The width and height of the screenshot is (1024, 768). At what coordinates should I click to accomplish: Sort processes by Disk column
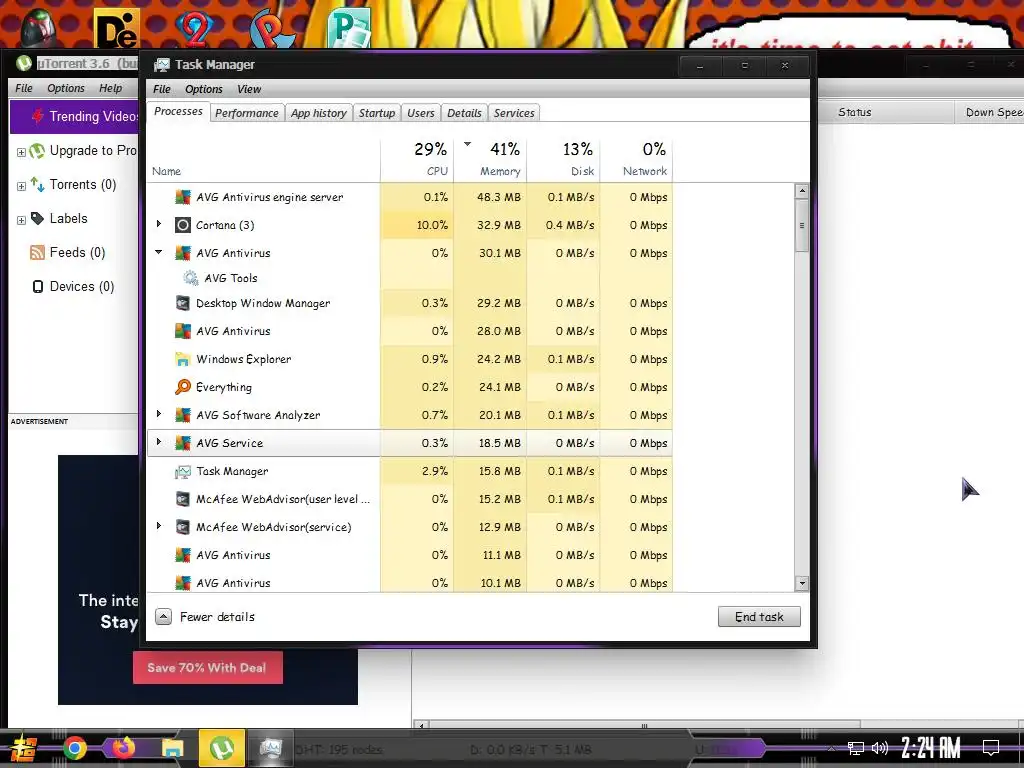coord(563,159)
